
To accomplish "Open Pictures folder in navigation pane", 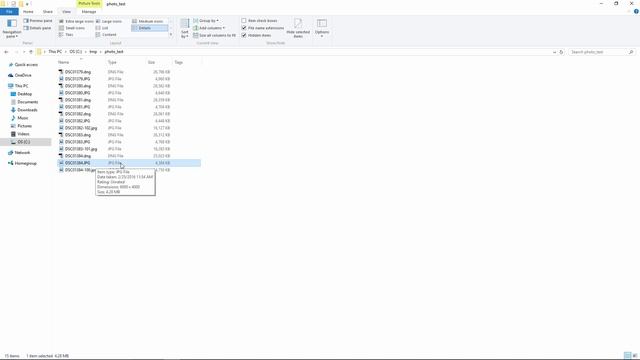I will click(x=24, y=126).
